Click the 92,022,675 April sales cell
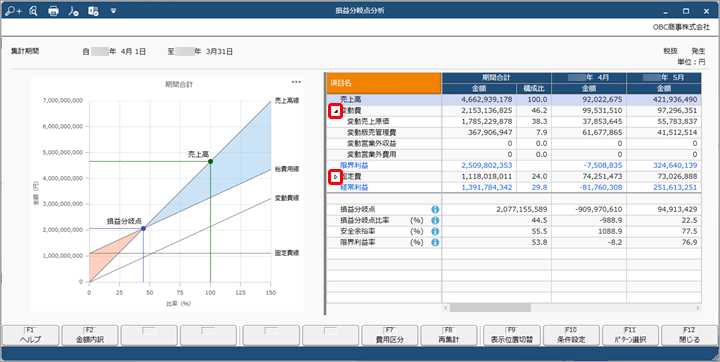 click(x=589, y=99)
